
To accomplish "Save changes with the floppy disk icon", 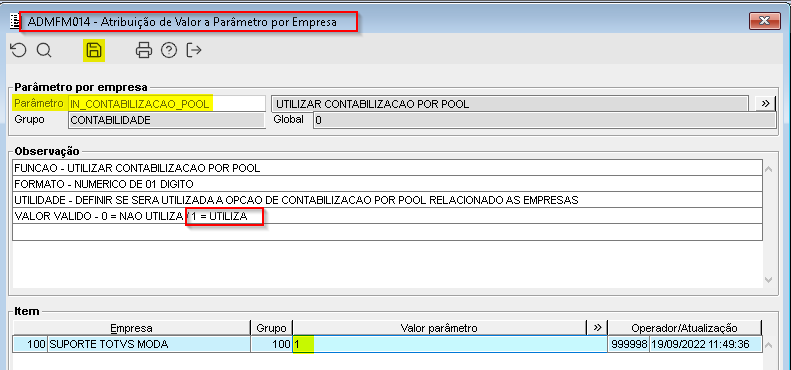I will click(x=94, y=50).
